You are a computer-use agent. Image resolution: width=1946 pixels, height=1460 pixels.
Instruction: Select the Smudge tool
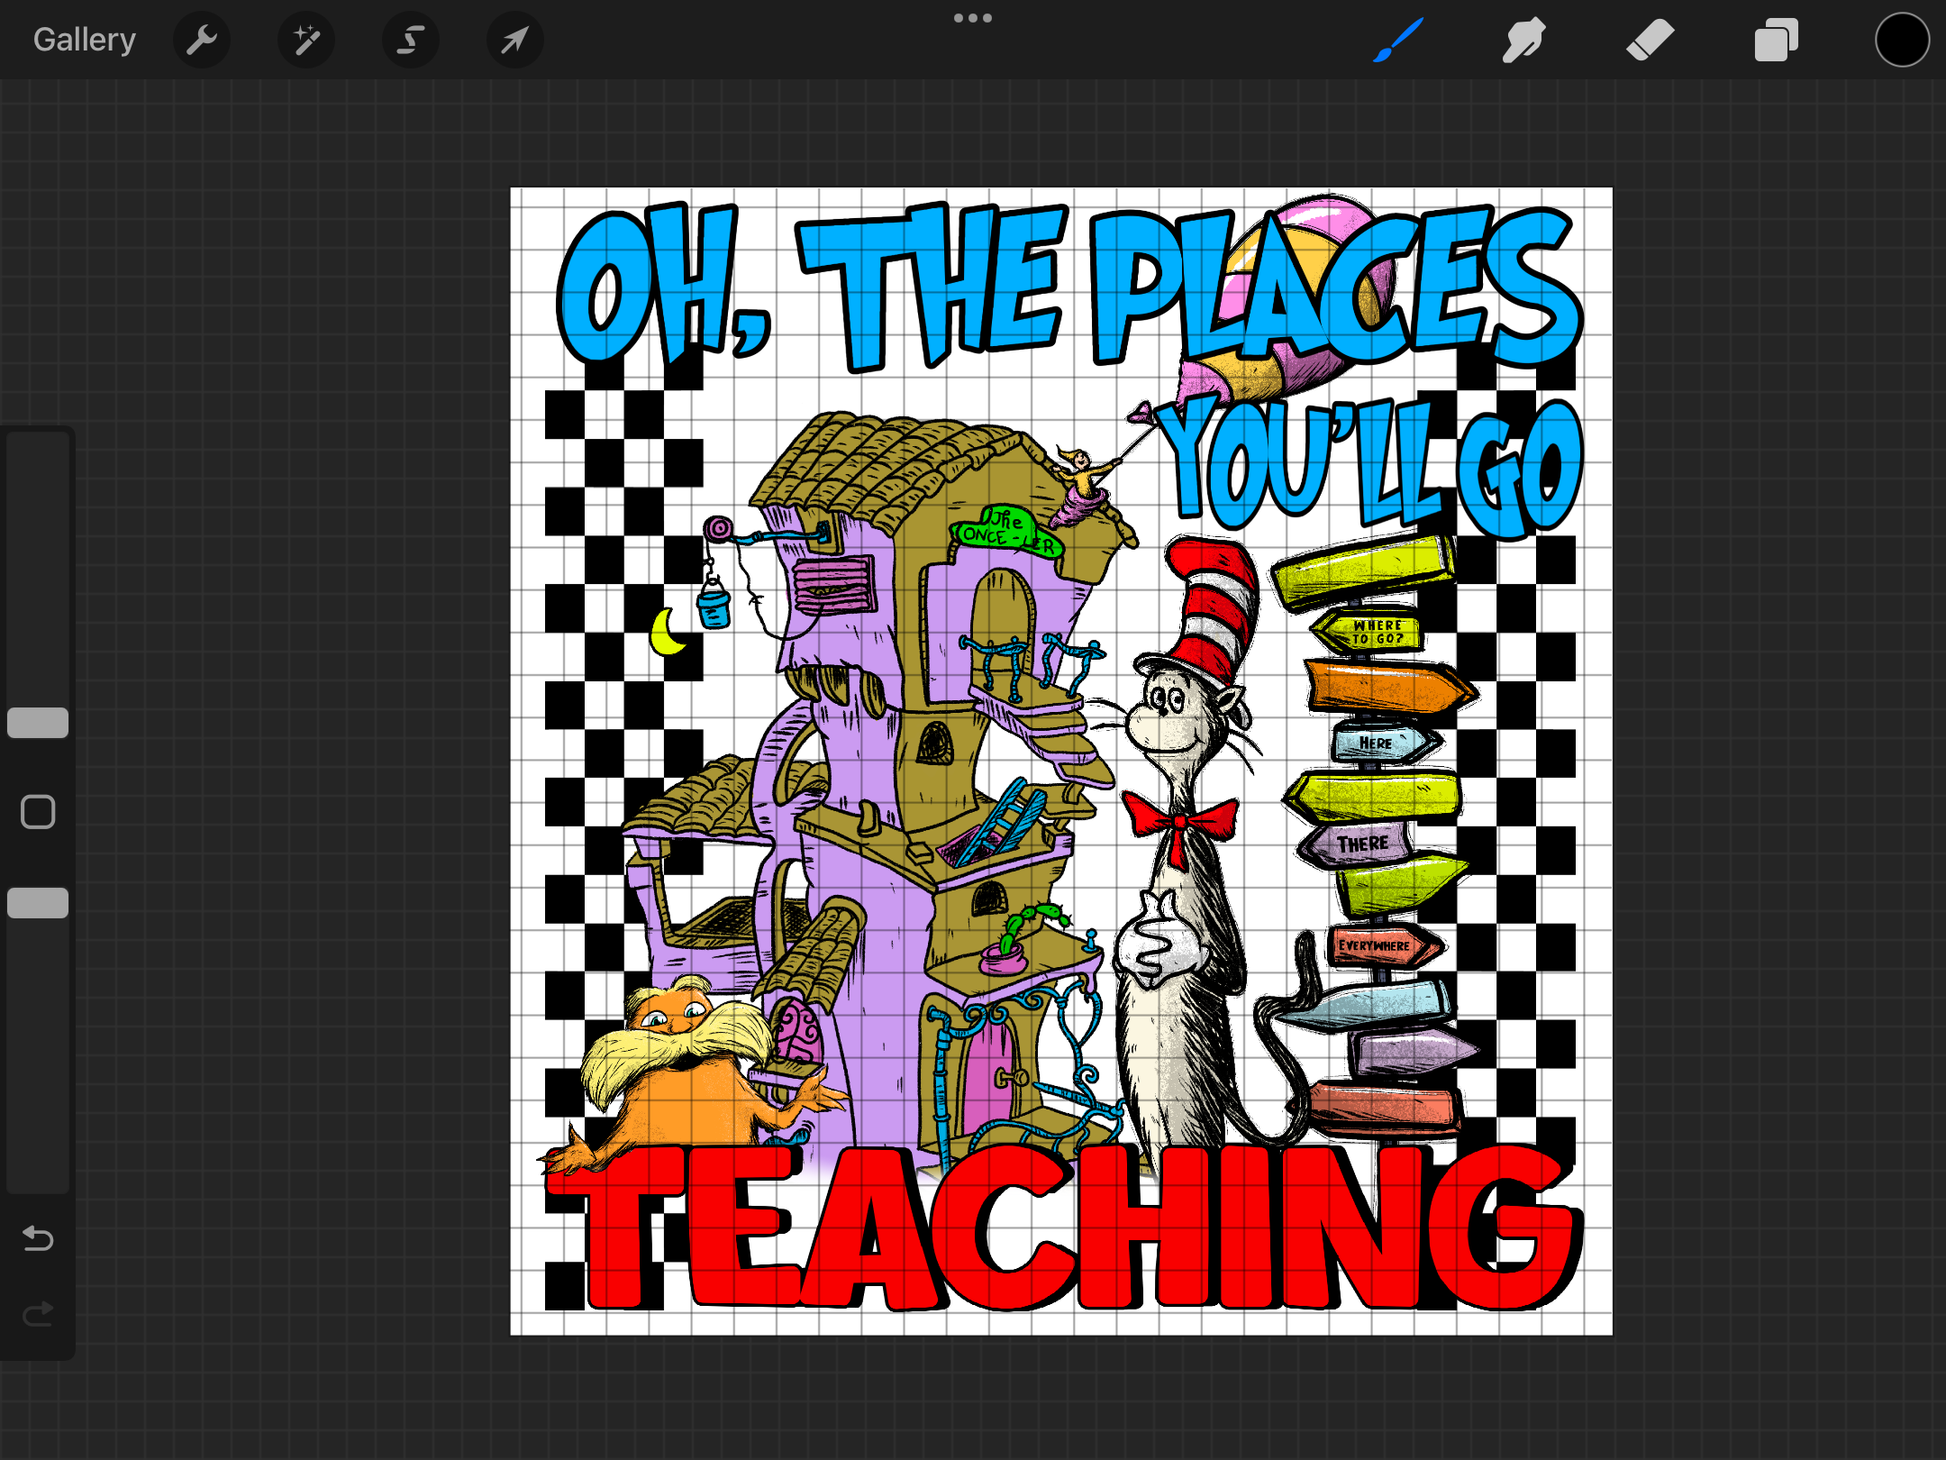point(1524,40)
